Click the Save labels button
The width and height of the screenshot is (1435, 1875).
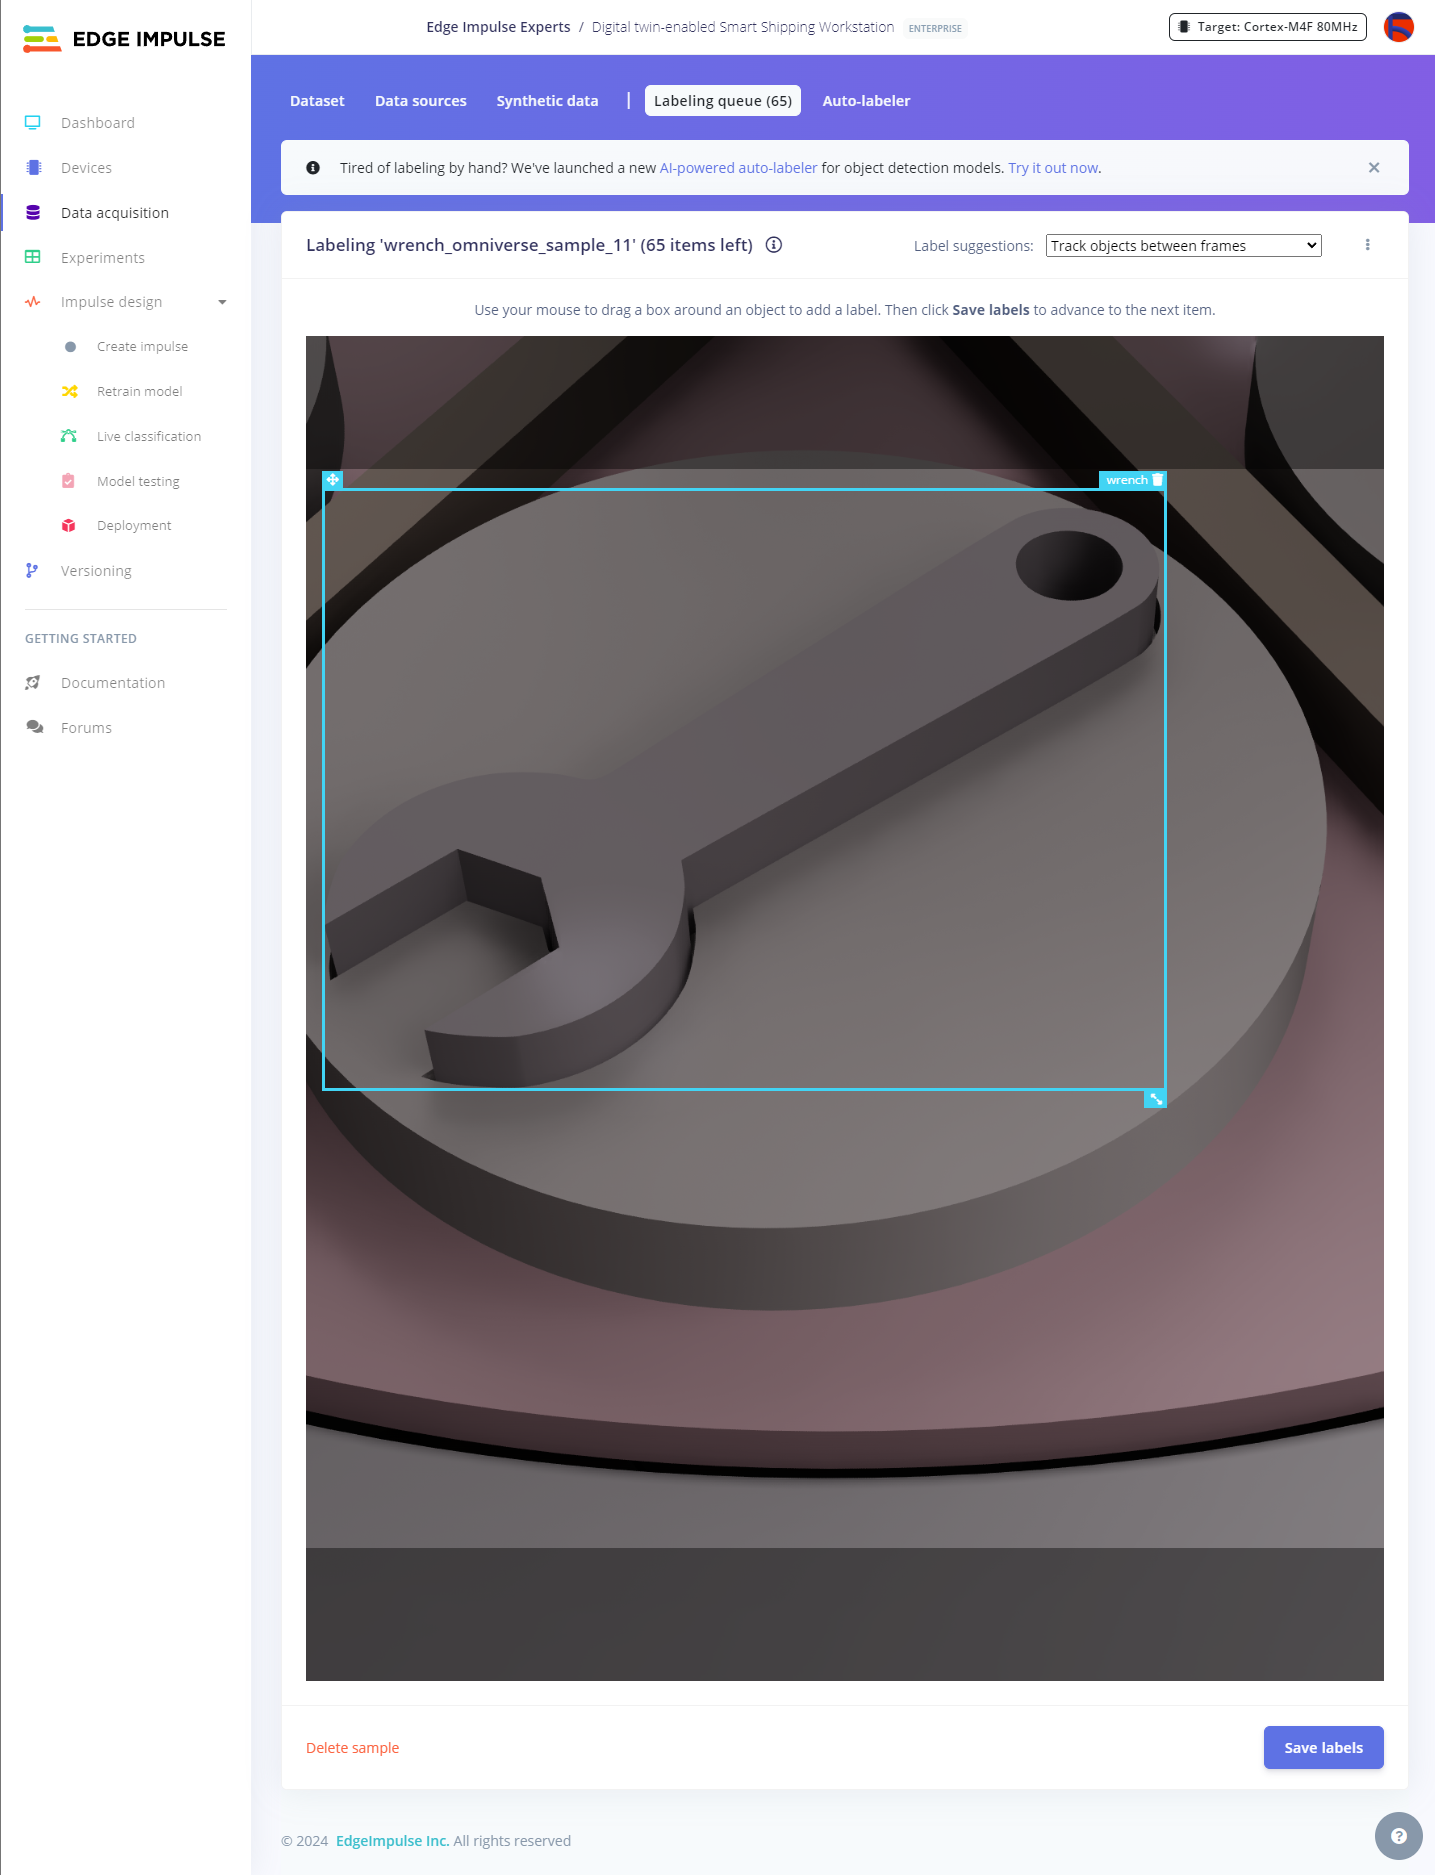click(x=1322, y=1747)
